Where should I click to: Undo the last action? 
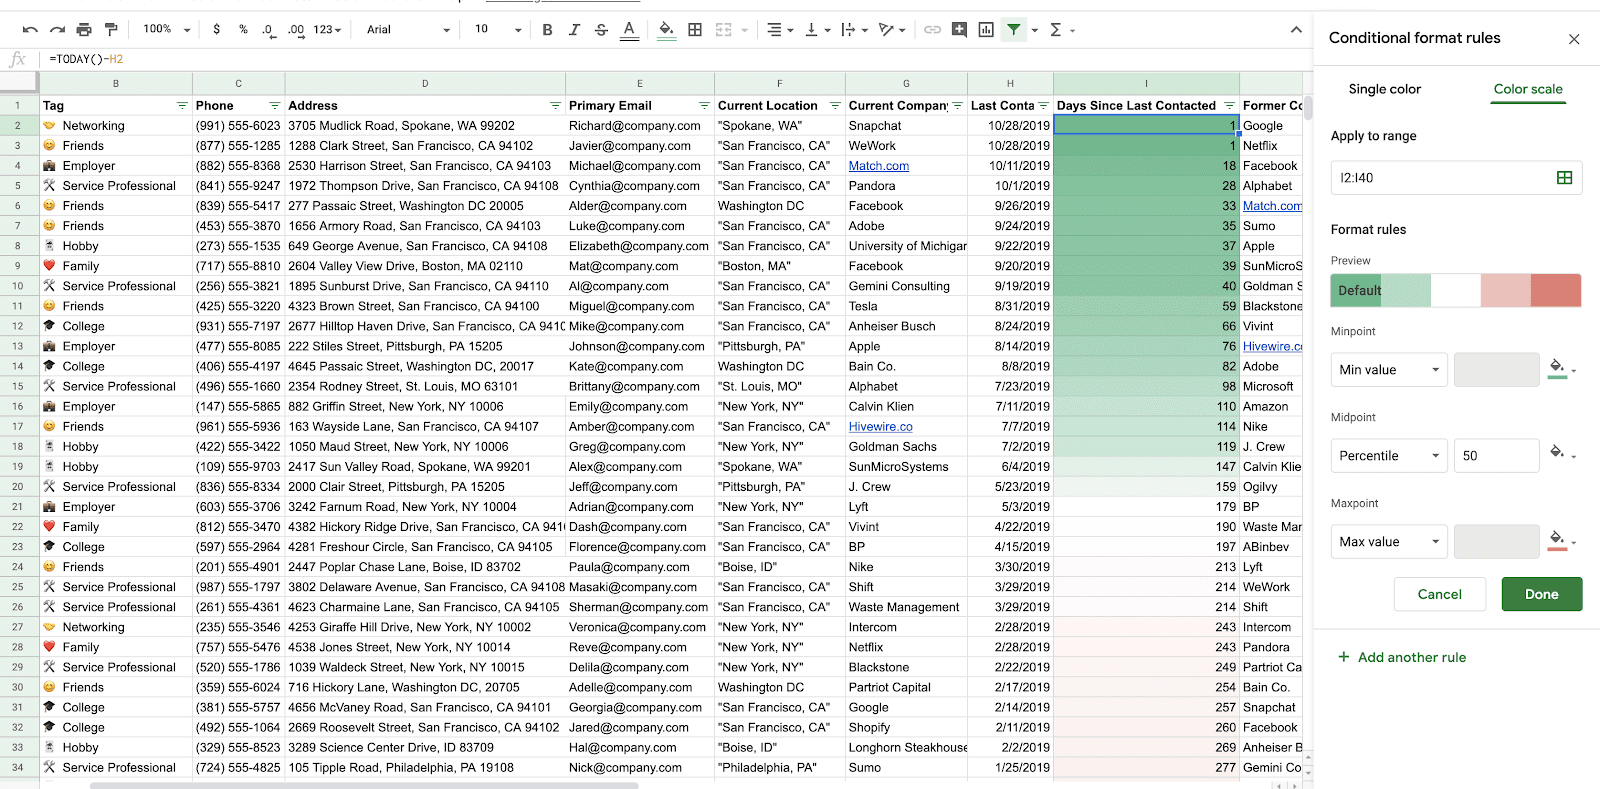pyautogui.click(x=30, y=30)
